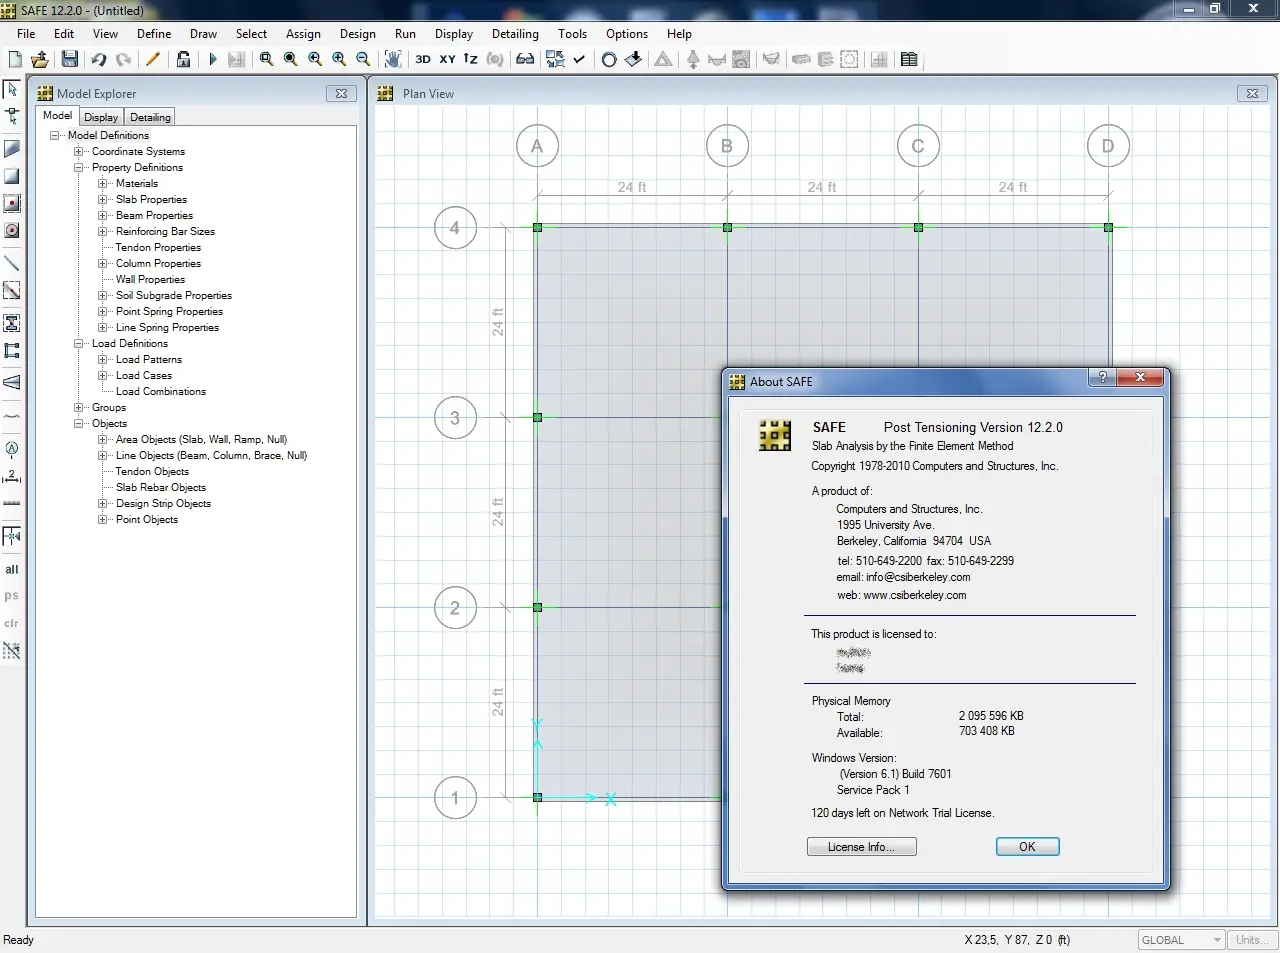Click the pencil refresh window icon
The image size is (1280, 953).
point(153,59)
